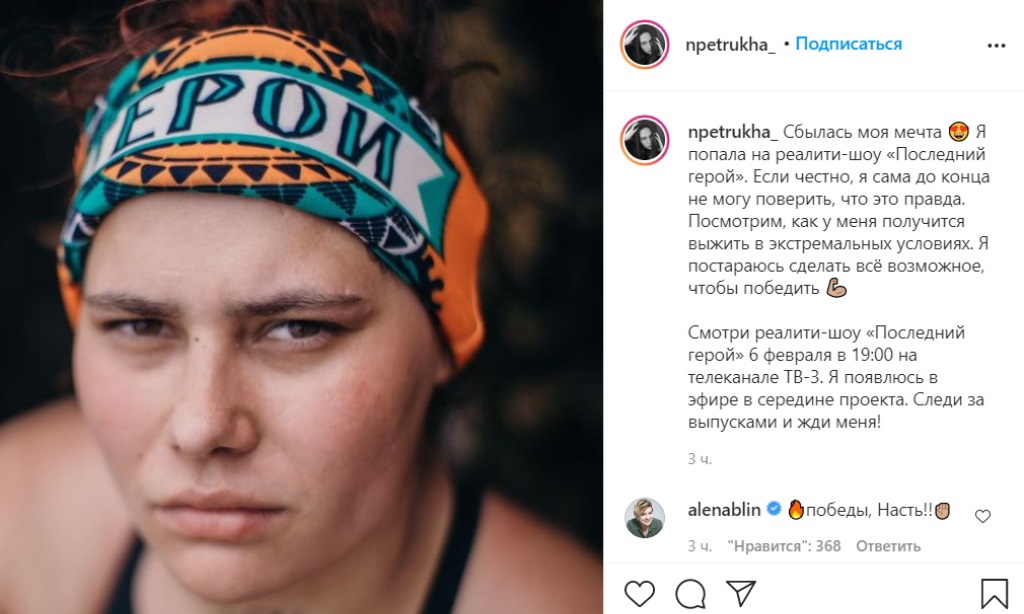
Task: Open comments via the speech bubble icon
Action: click(690, 593)
